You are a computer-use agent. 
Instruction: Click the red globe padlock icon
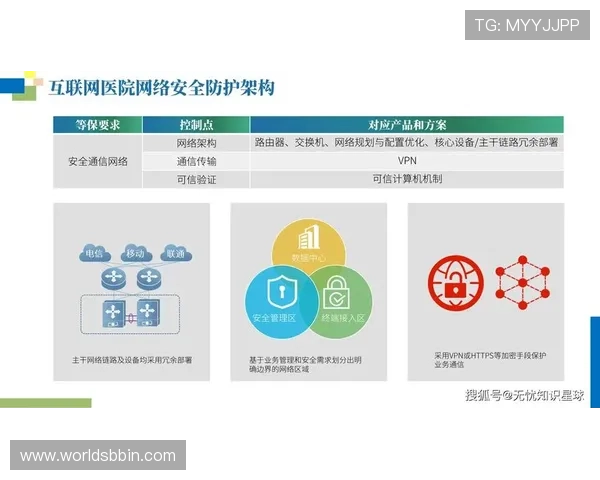pyautogui.click(x=455, y=283)
